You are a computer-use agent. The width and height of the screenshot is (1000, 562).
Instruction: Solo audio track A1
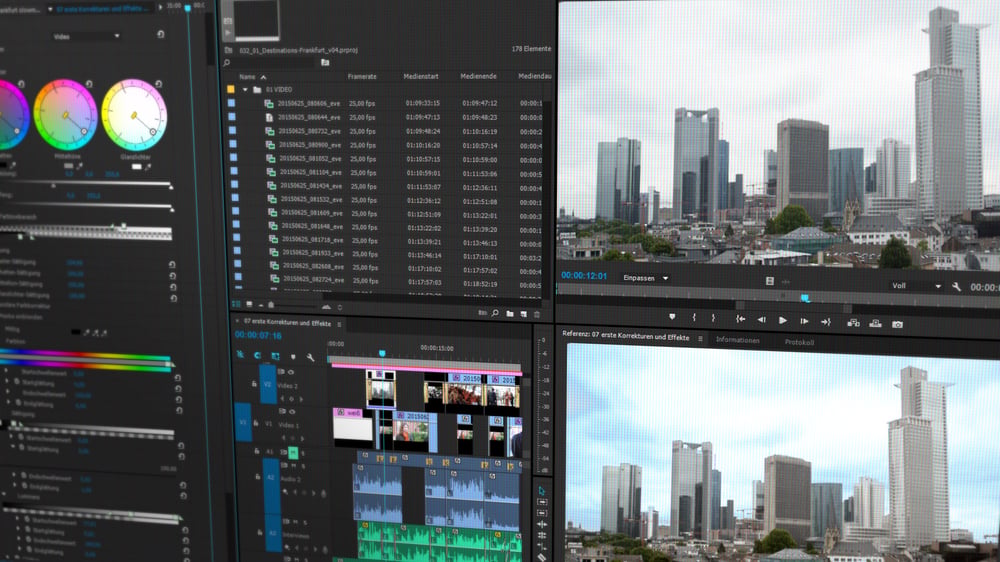coord(303,454)
